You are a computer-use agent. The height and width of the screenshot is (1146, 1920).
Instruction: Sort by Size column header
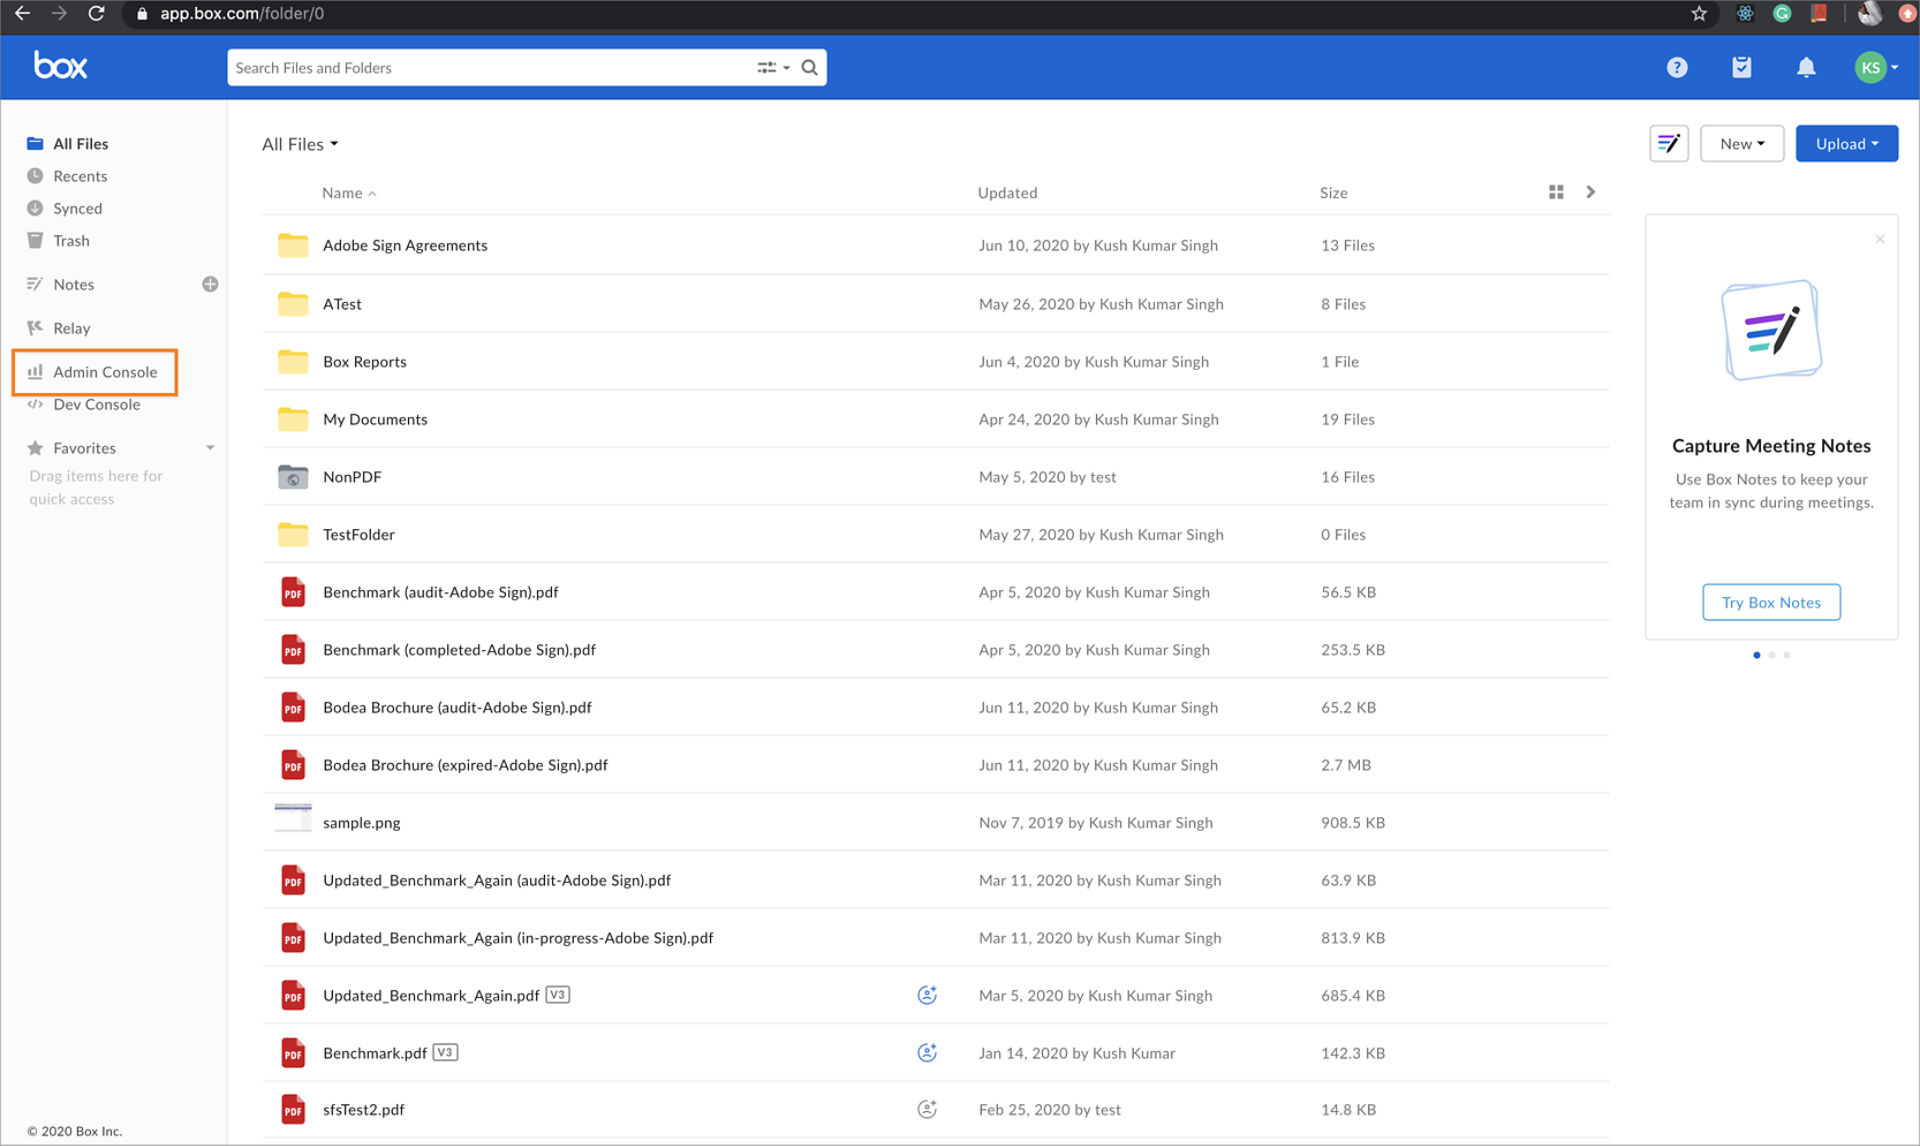(1333, 193)
